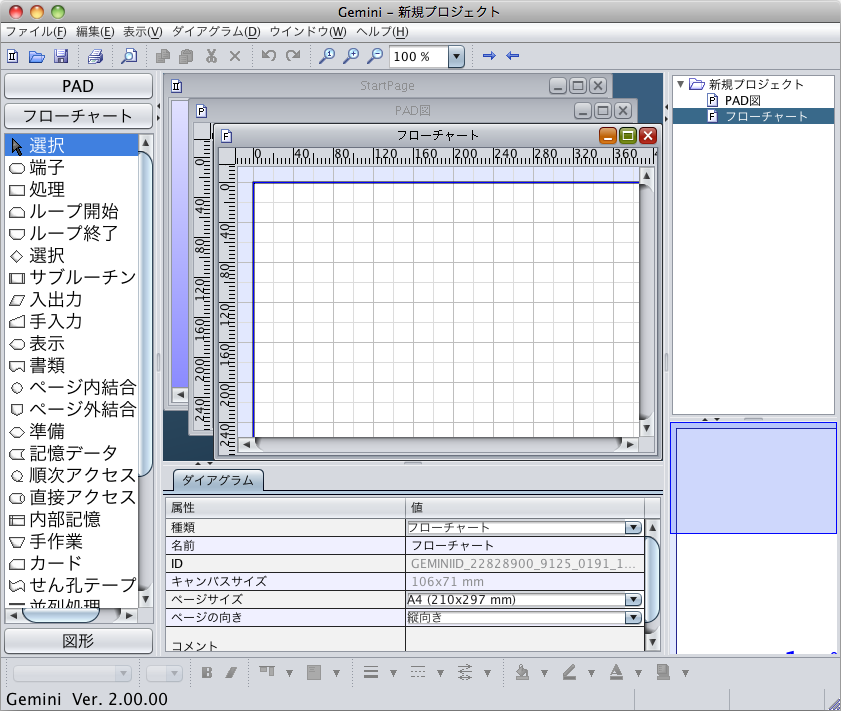This screenshot has height=711, width=841.
Task: Open the ファイル(F) menu
Action: point(36,32)
